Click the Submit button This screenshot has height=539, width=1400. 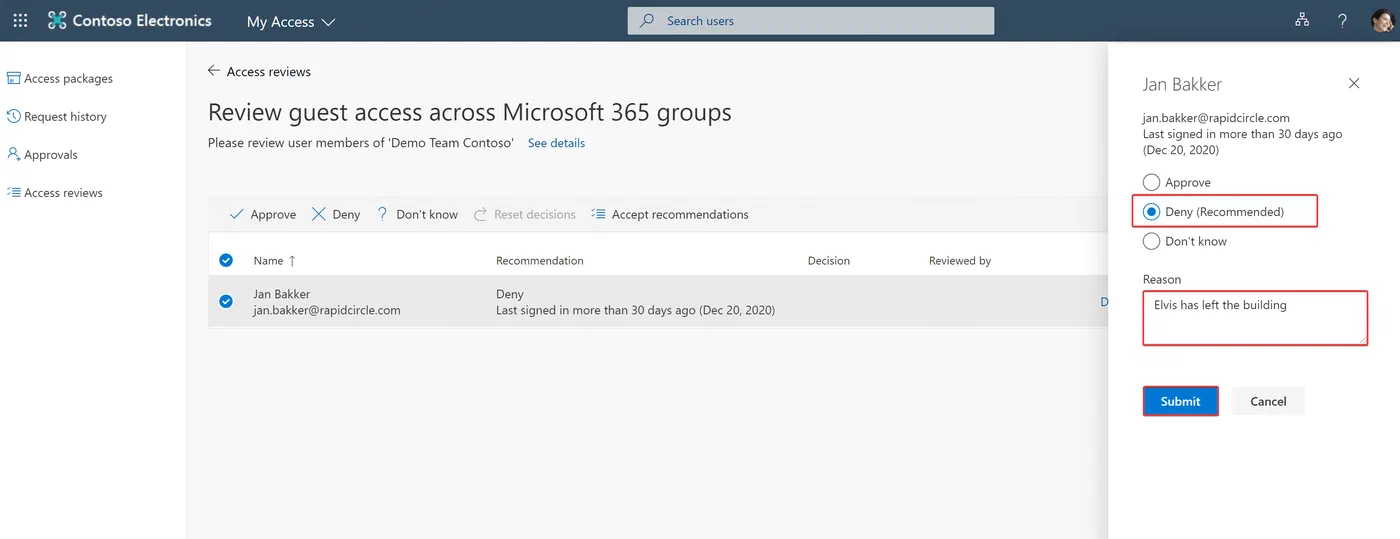point(1180,401)
